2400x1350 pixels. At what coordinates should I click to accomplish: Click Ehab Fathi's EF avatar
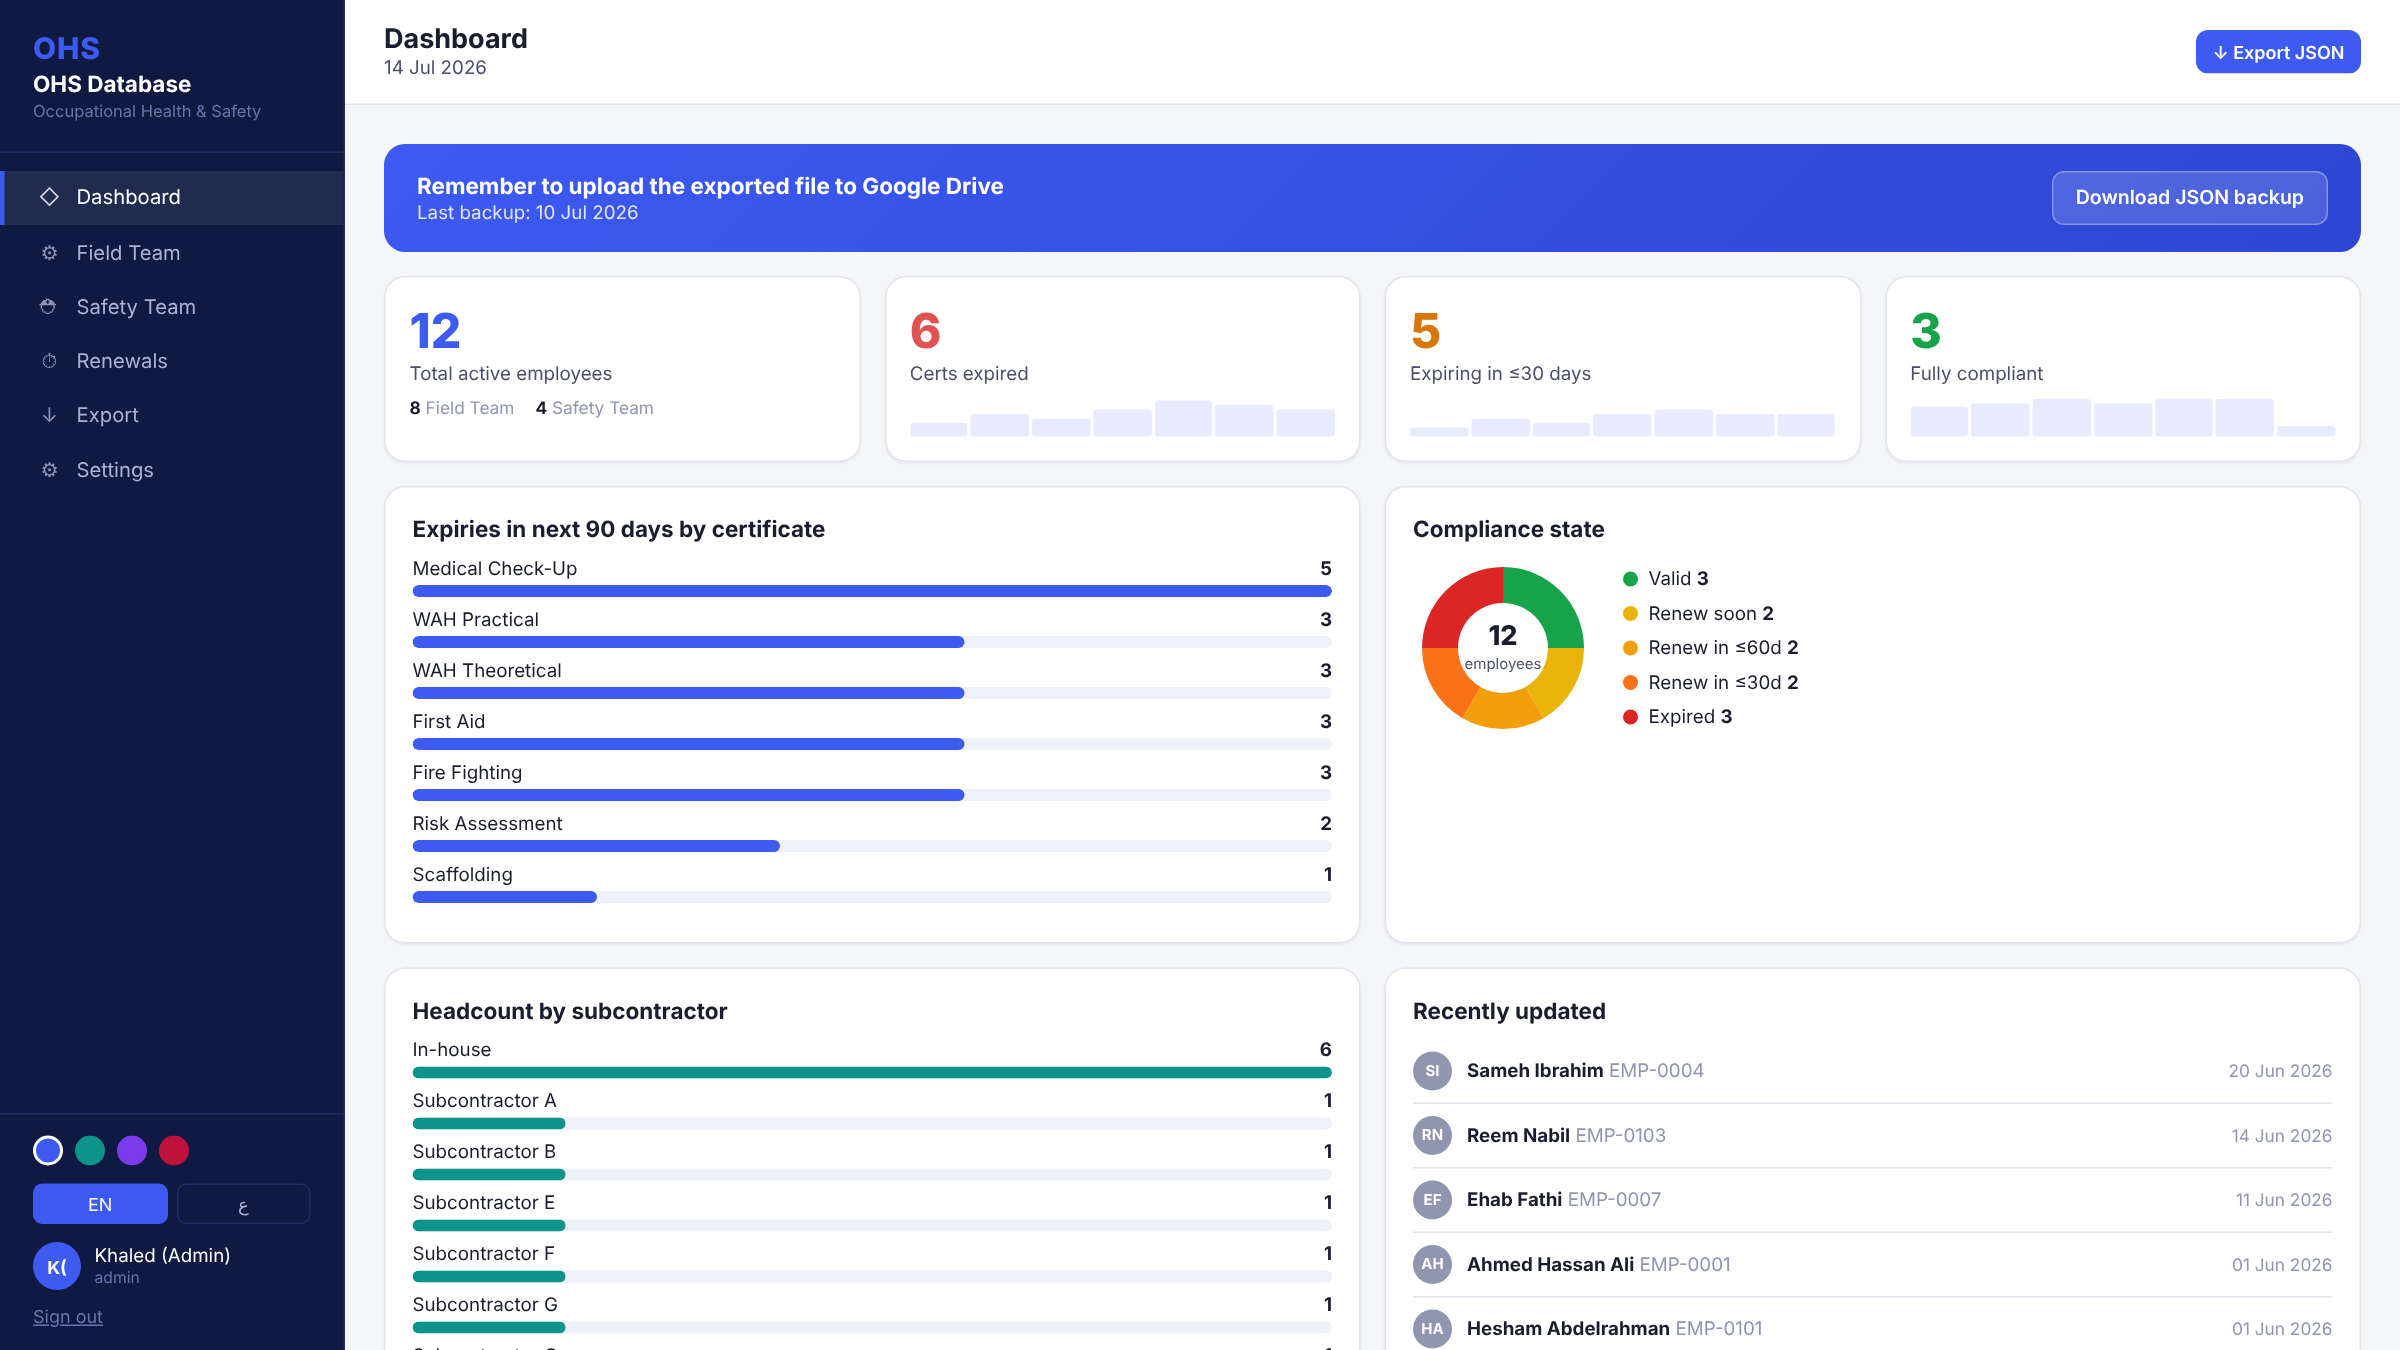1432,1200
